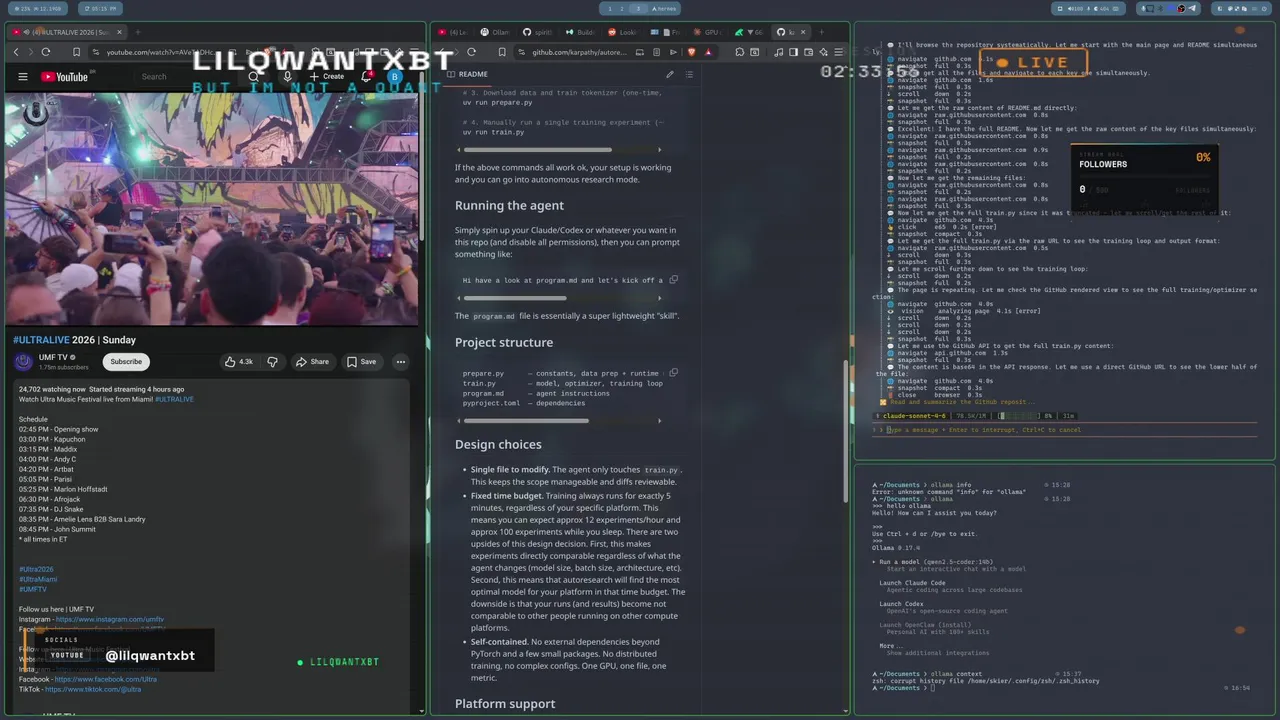Screen dimensions: 1280x720
Task: Subscribe to UMF TV channel
Action: pos(126,361)
